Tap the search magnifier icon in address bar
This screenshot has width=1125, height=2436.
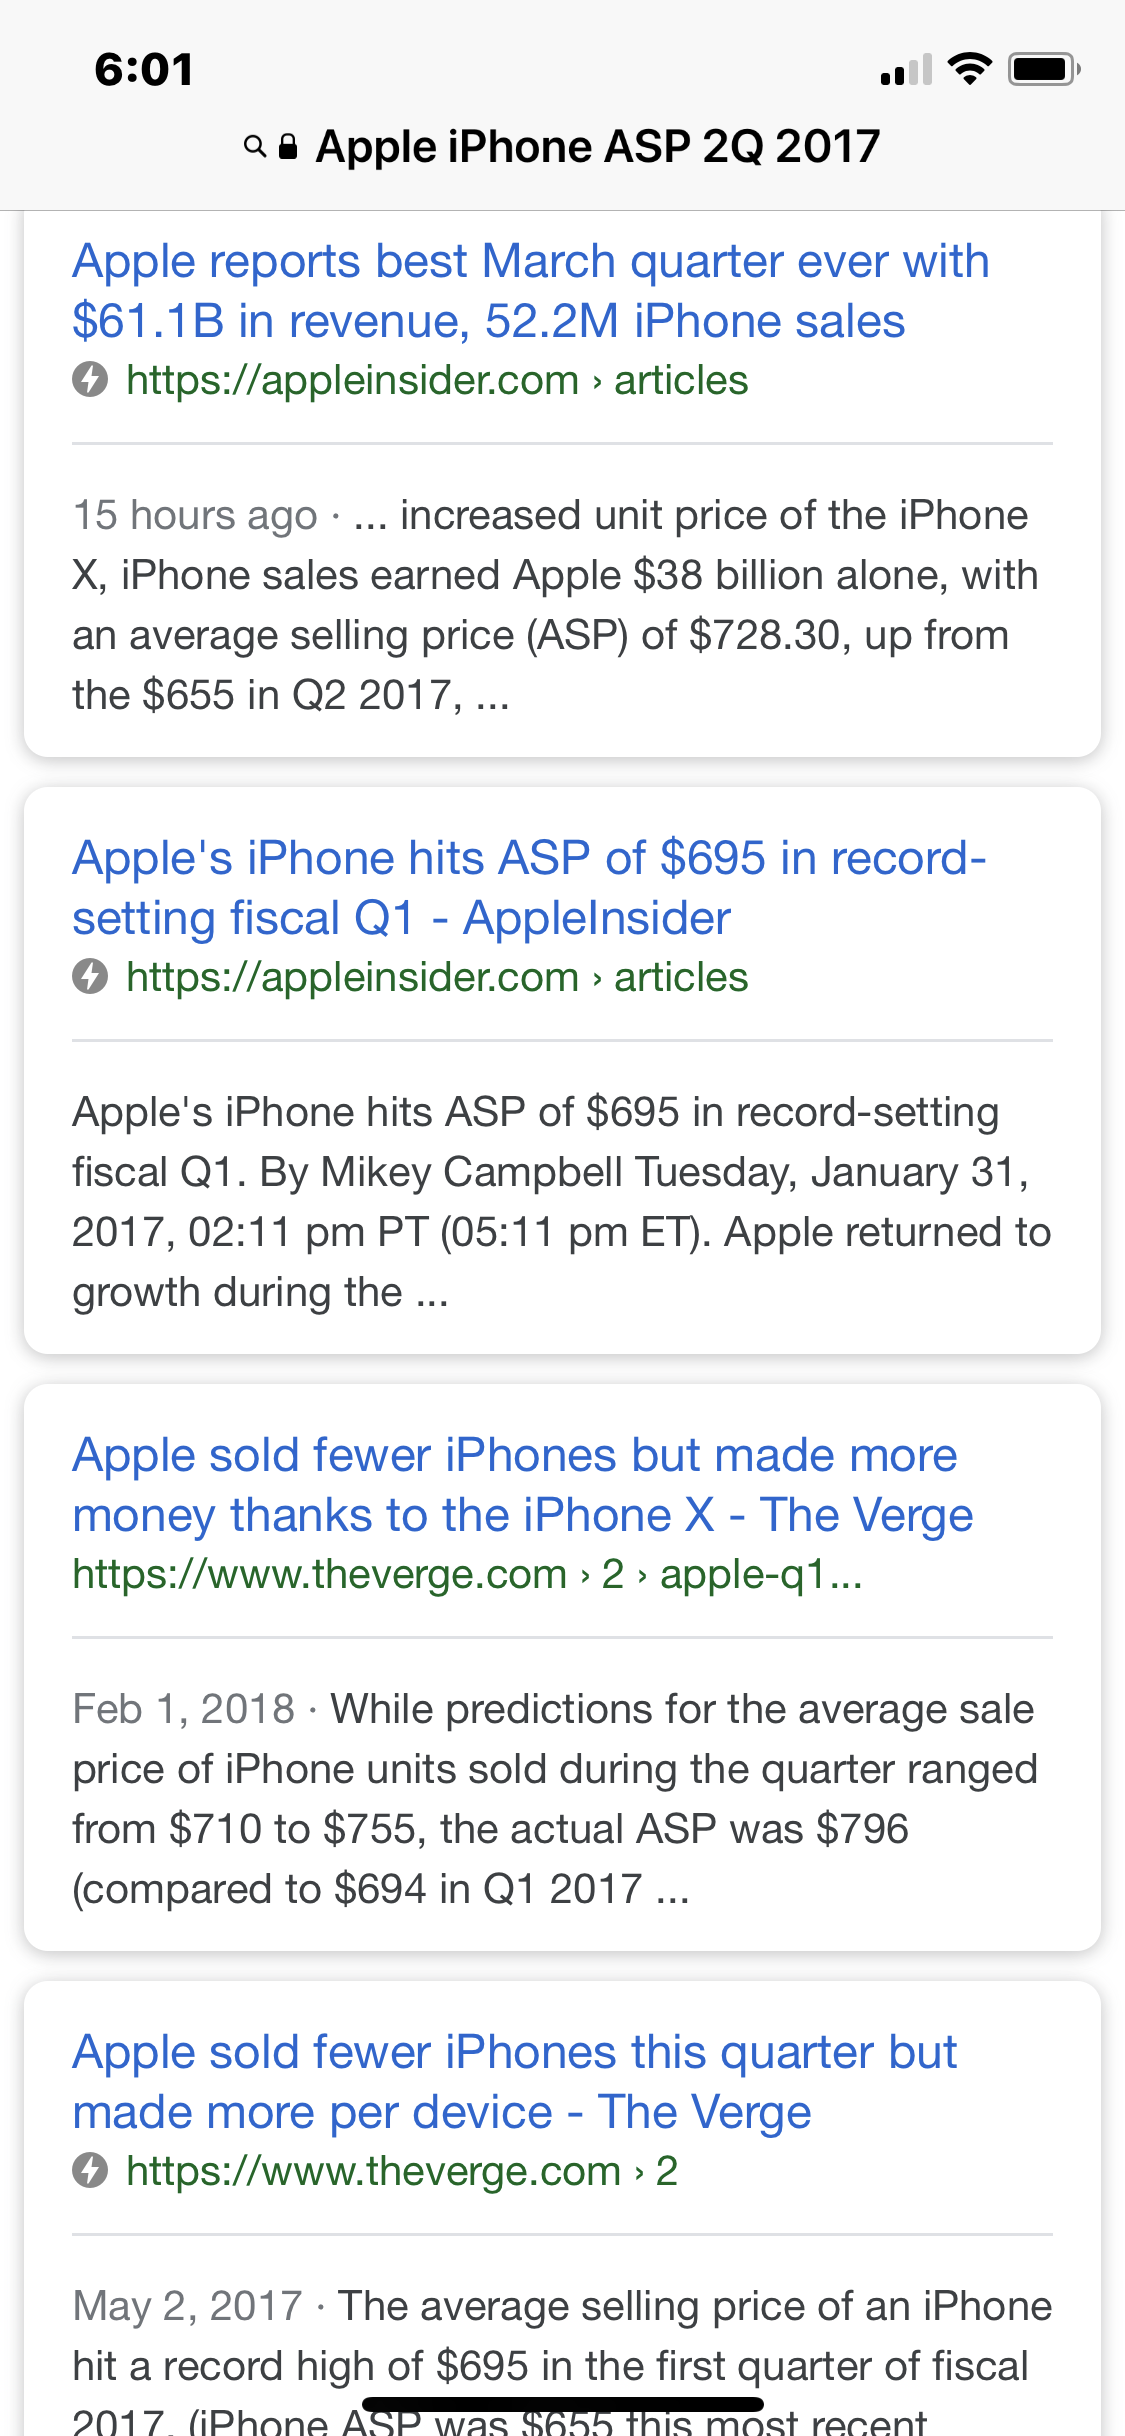[255, 147]
